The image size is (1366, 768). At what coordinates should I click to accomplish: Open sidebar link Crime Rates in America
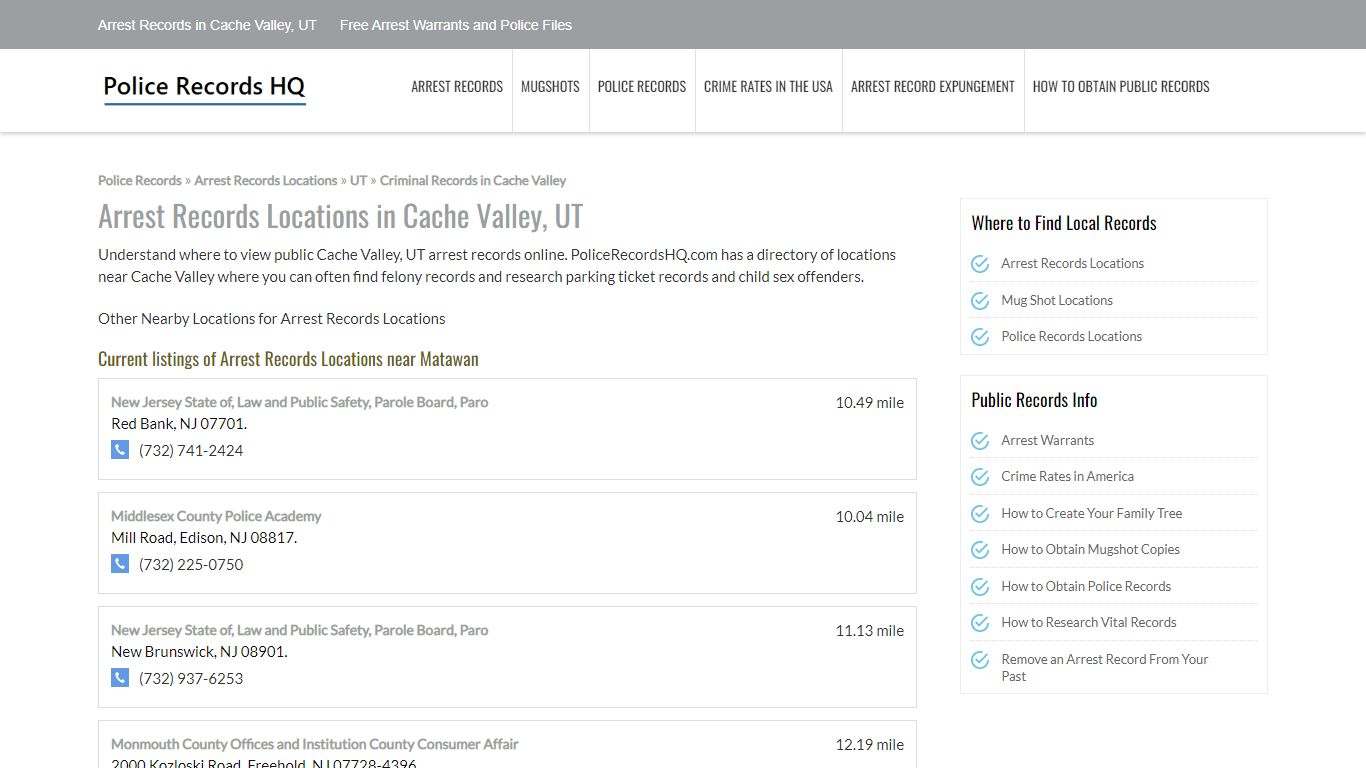[x=1068, y=477]
